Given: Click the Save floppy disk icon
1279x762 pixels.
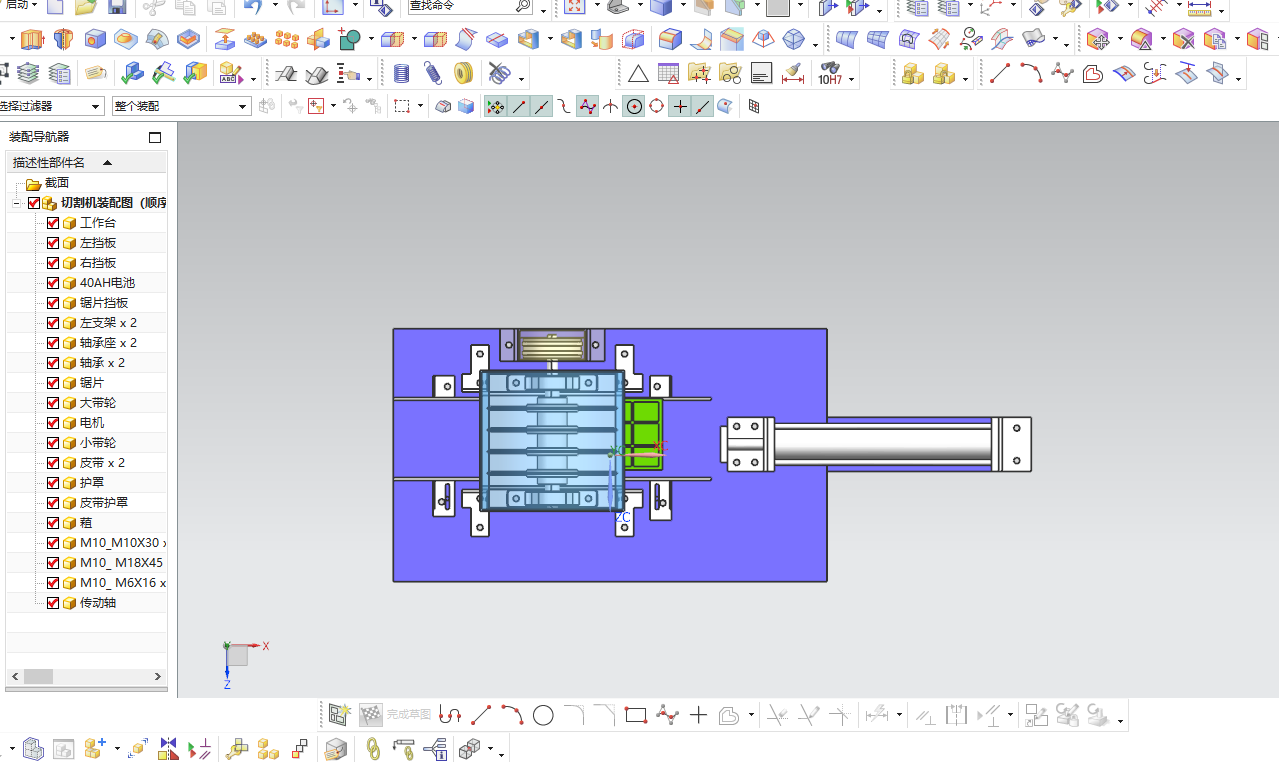Looking at the screenshot, I should point(116,8).
